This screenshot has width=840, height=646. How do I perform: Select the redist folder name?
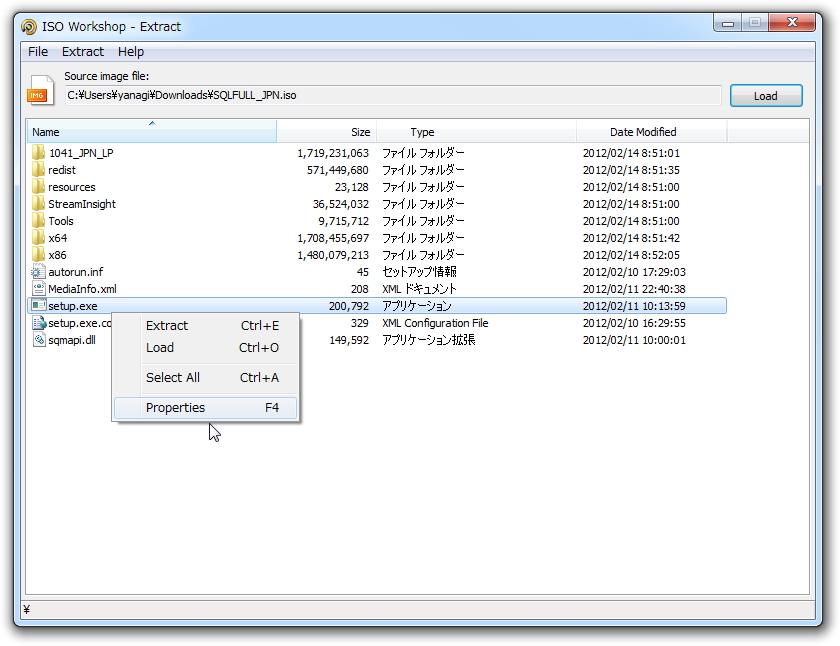62,170
